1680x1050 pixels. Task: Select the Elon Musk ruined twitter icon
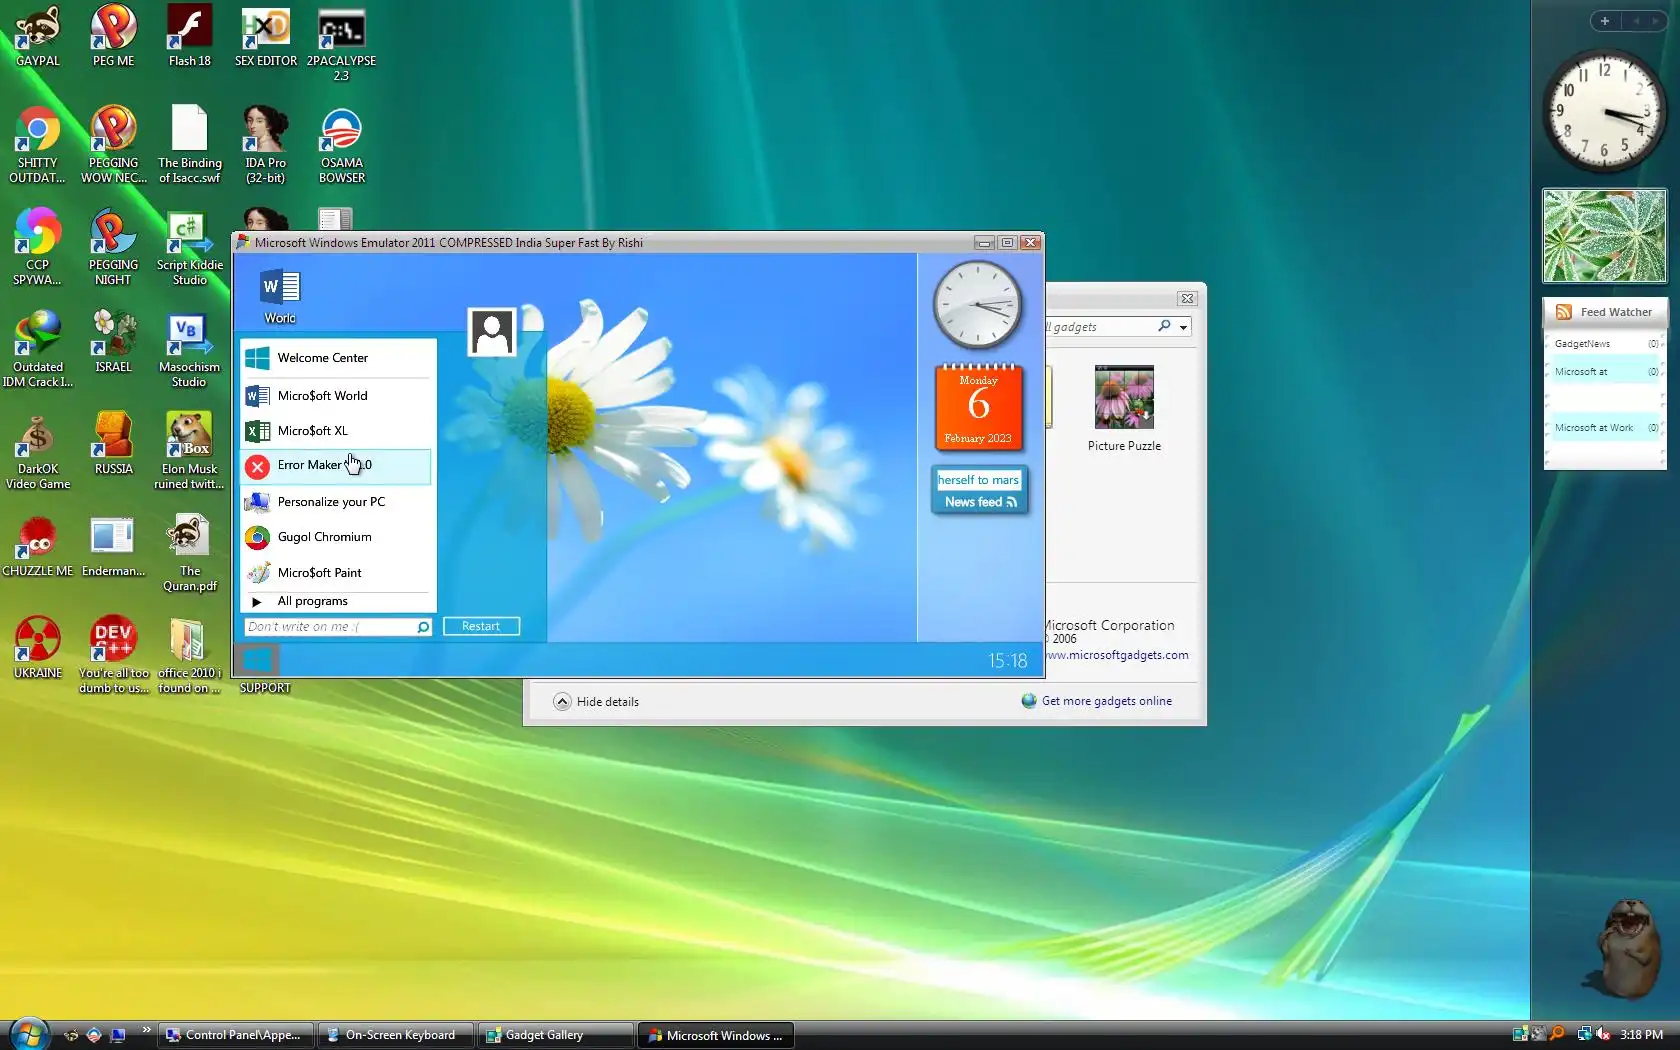point(189,451)
